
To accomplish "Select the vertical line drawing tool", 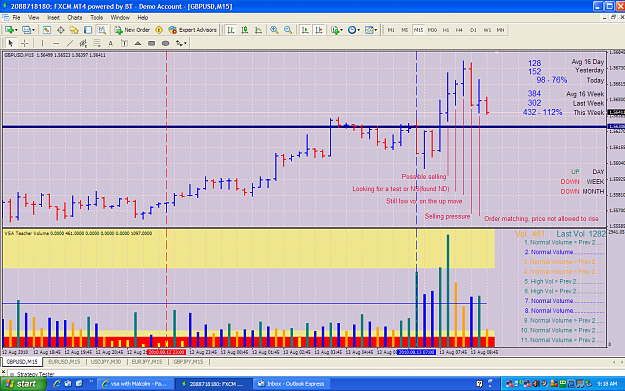I will [42, 43].
